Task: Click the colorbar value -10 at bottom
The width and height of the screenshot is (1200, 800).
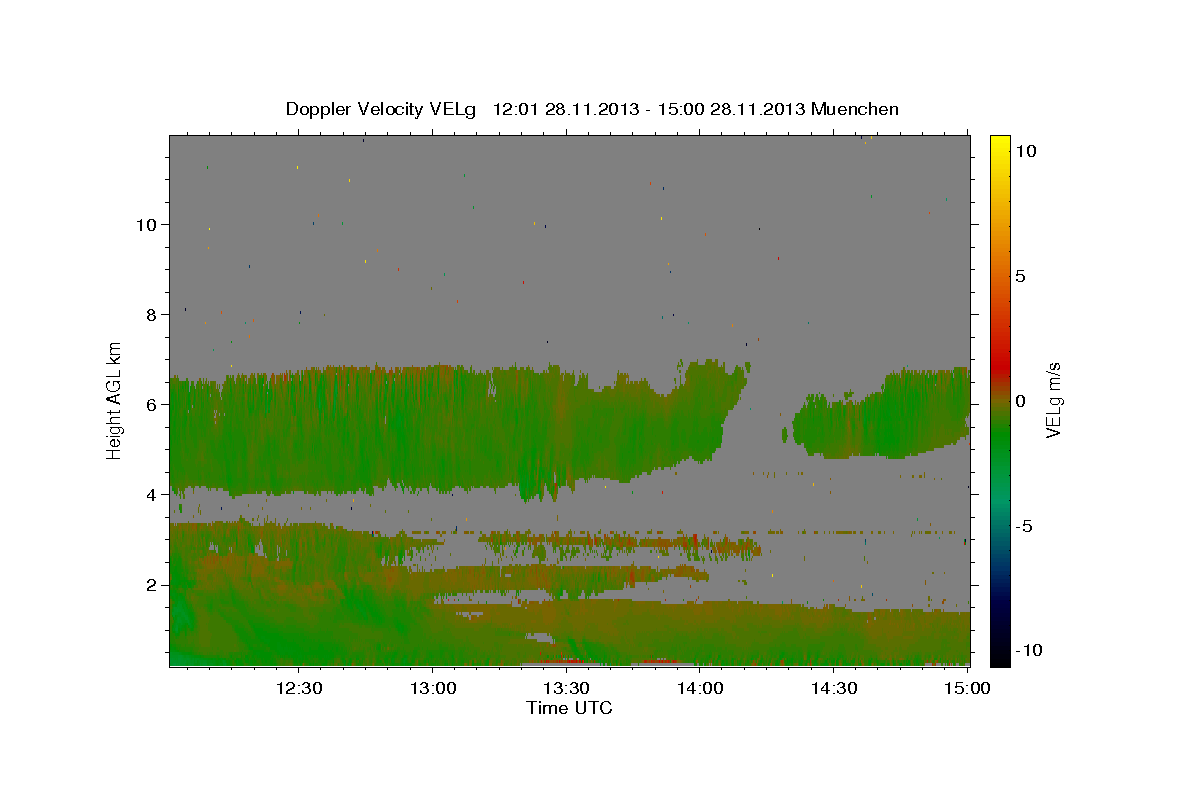Action: [1029, 650]
